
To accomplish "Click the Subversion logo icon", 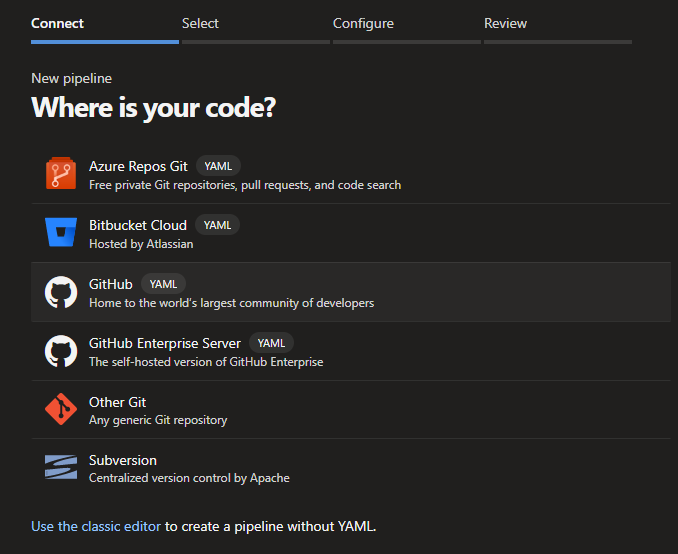I will tap(61, 468).
